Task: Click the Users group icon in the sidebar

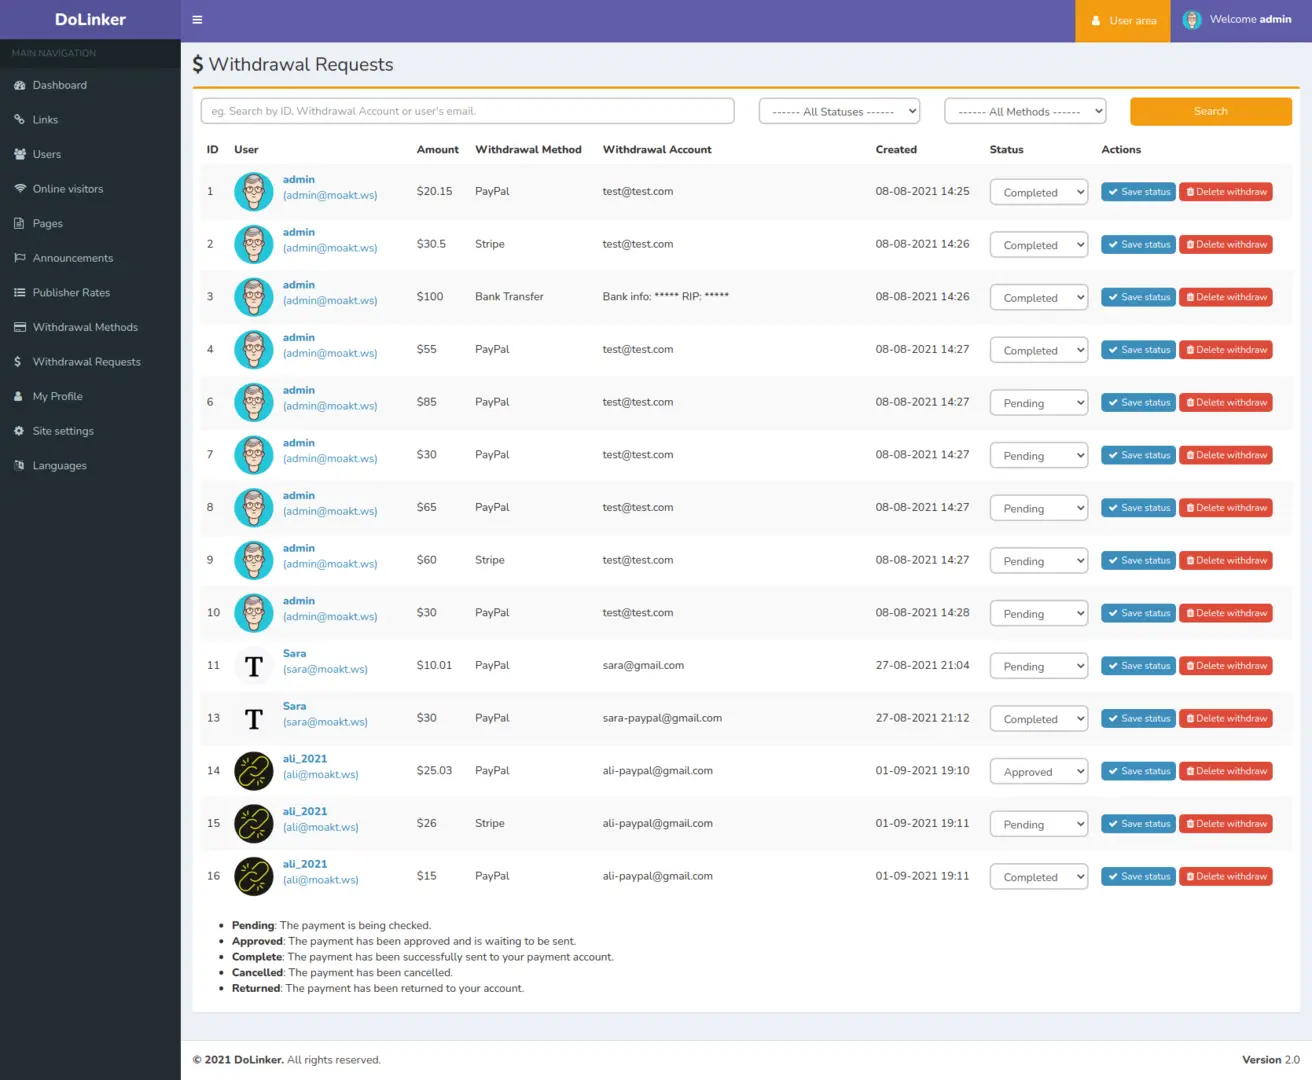Action: 19,154
